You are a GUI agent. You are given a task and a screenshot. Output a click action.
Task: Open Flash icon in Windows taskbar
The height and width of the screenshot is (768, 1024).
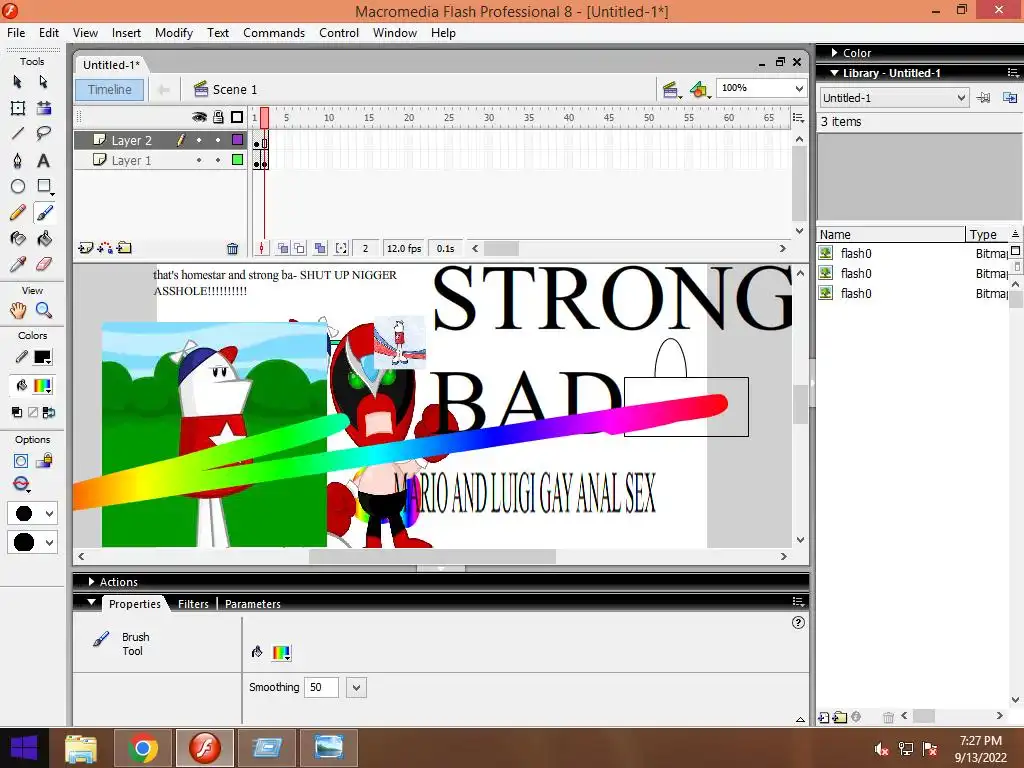pyautogui.click(x=206, y=748)
